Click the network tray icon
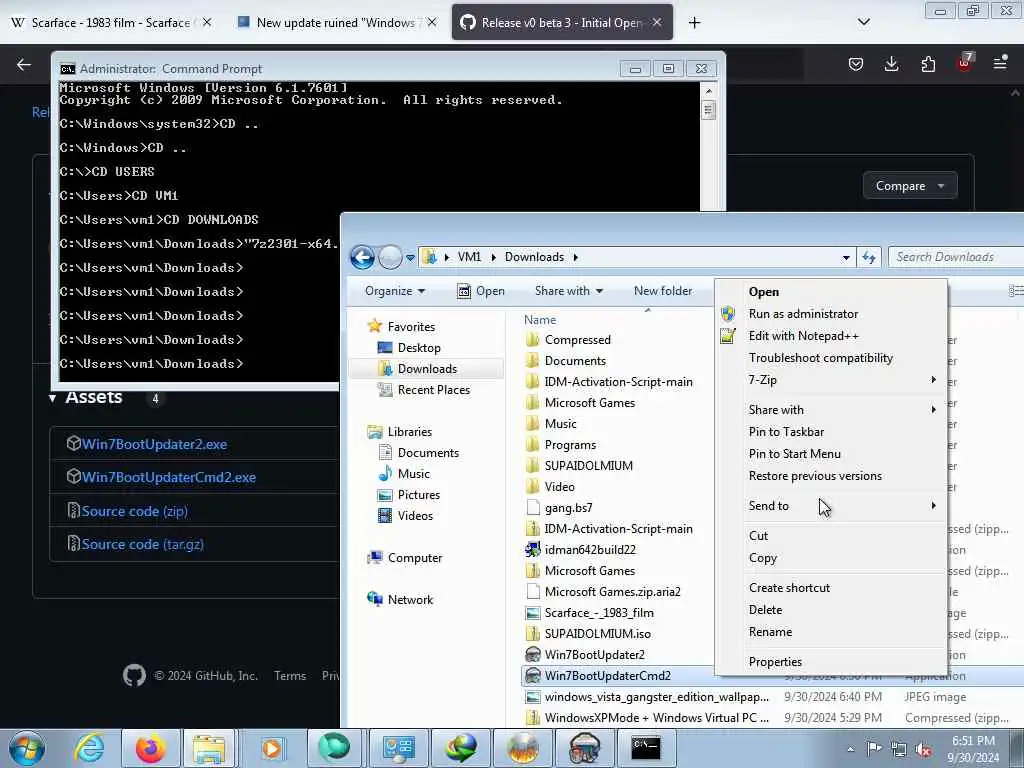Screen dimensions: 1024x768 (x=899, y=749)
